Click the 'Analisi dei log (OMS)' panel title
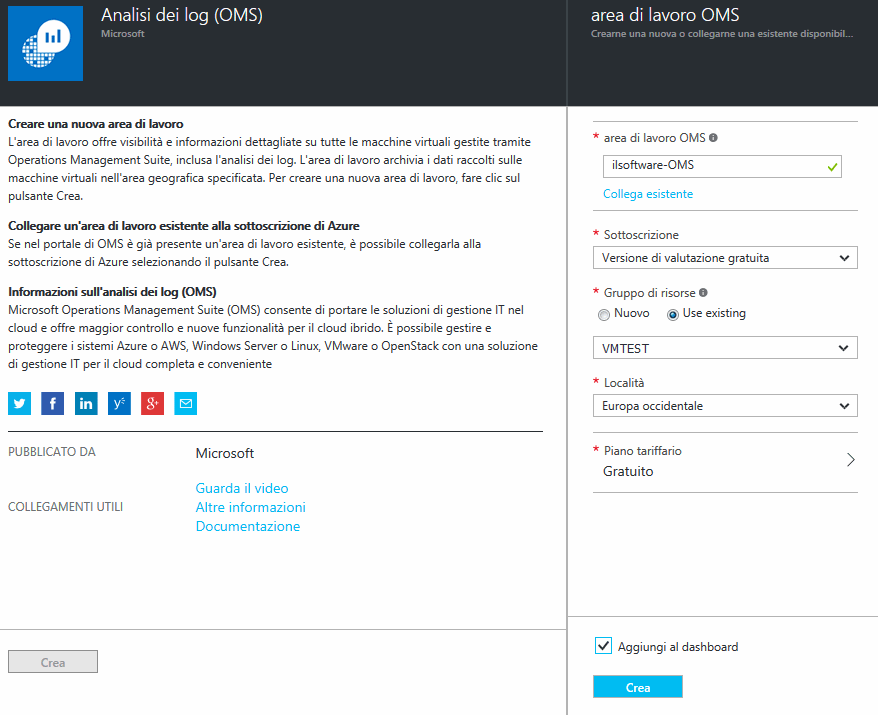 182,15
